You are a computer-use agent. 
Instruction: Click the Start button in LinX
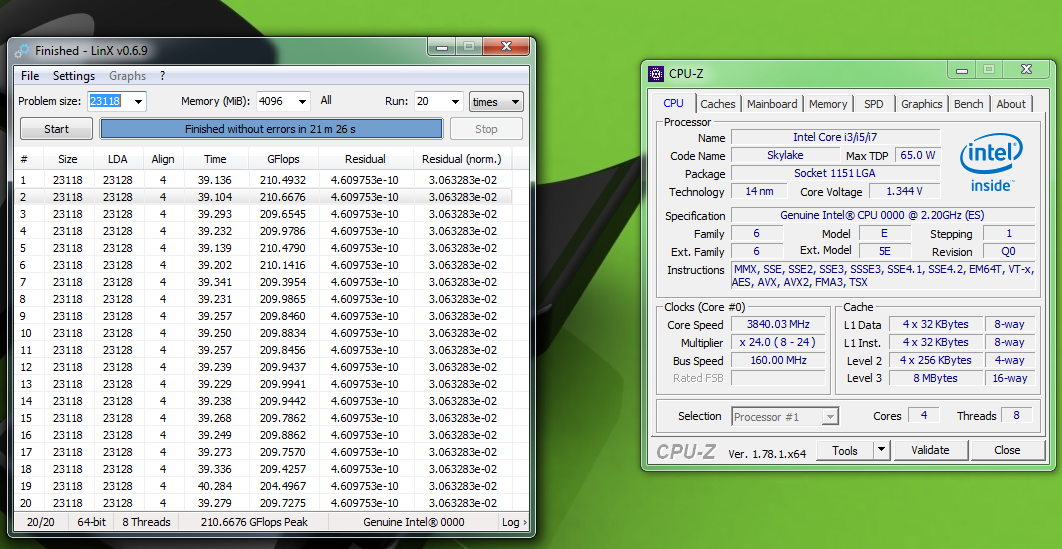[x=56, y=129]
